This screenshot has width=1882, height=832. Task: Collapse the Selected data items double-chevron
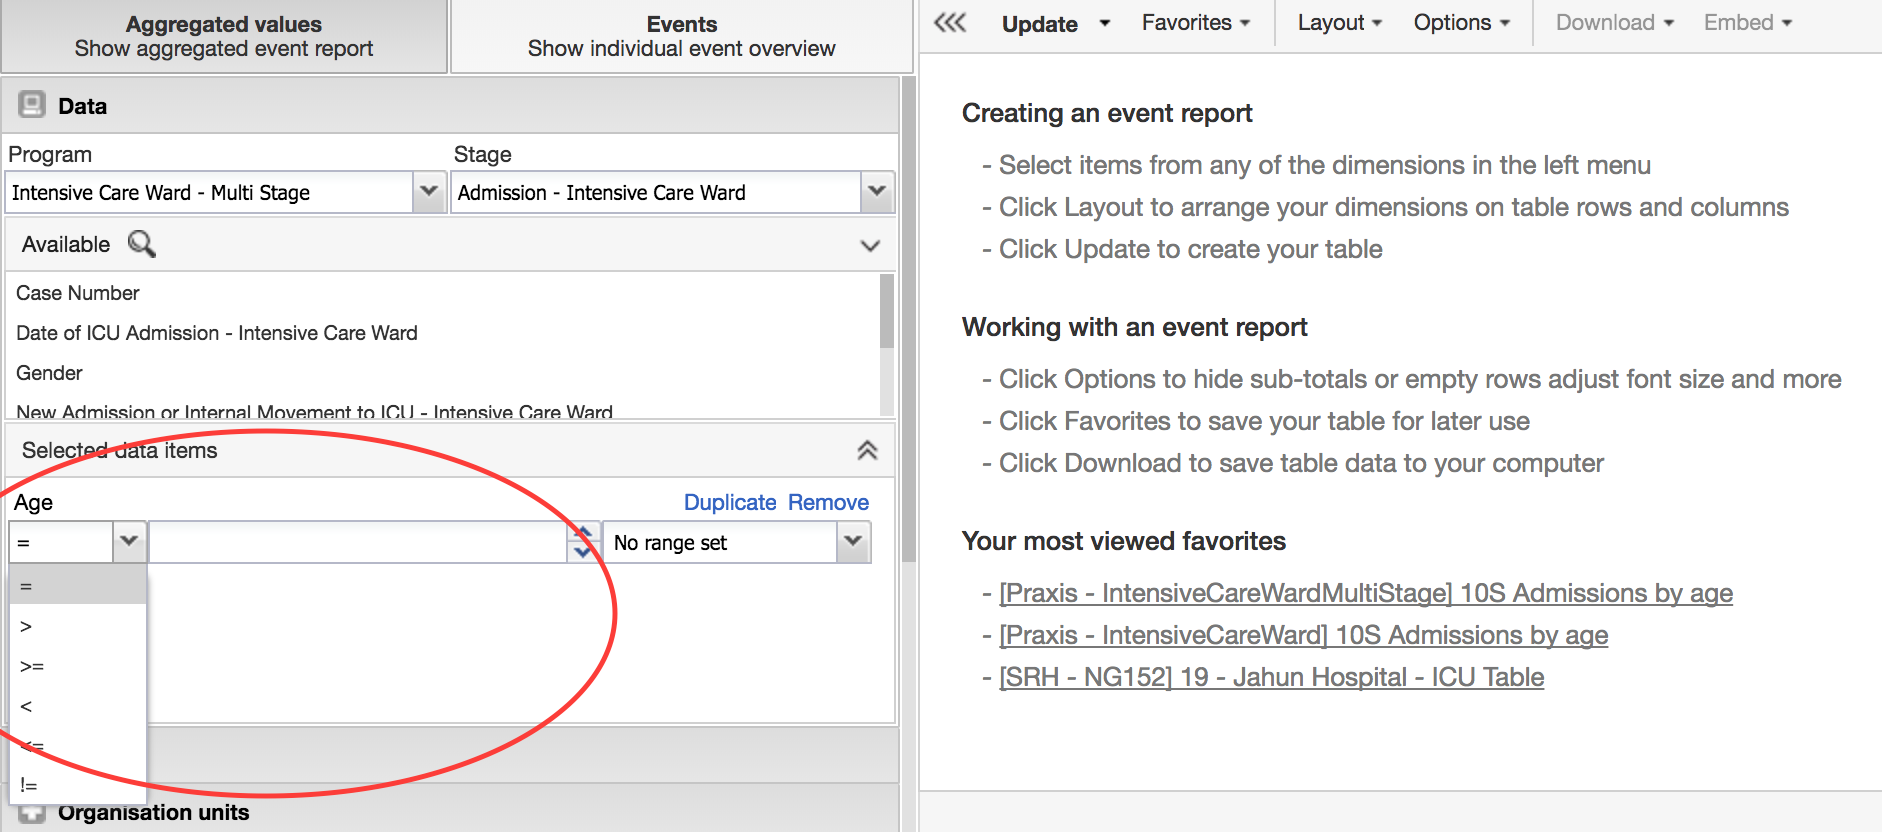pos(867,450)
